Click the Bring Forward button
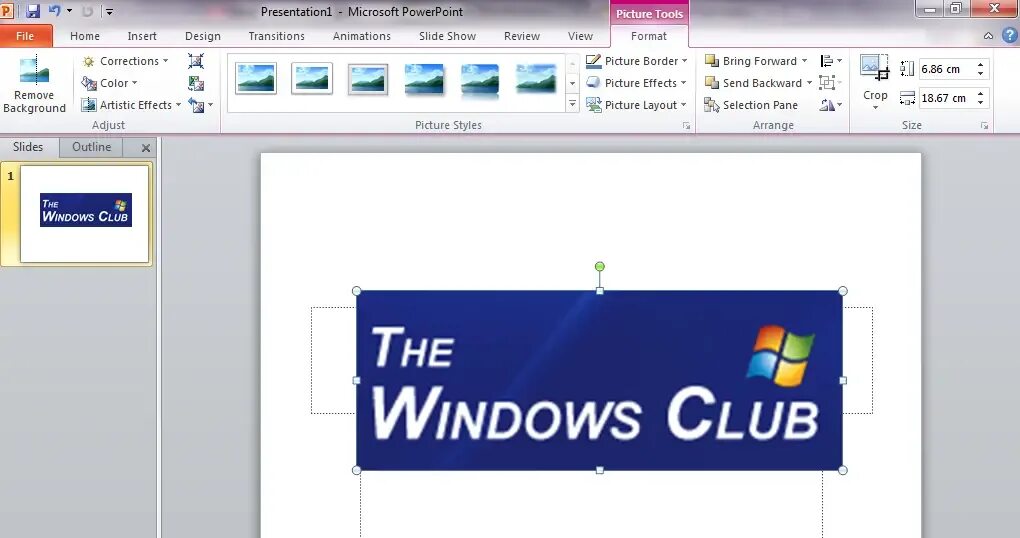The image size is (1020, 538). coord(752,61)
